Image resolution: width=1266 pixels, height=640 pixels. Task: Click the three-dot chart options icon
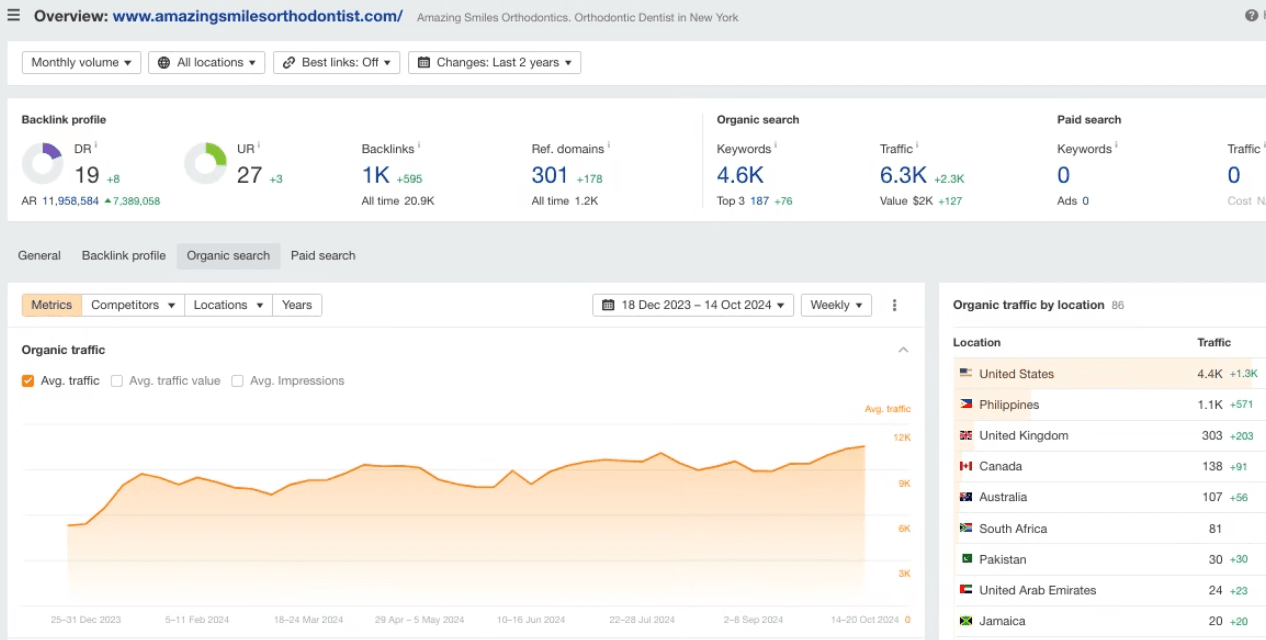894,305
